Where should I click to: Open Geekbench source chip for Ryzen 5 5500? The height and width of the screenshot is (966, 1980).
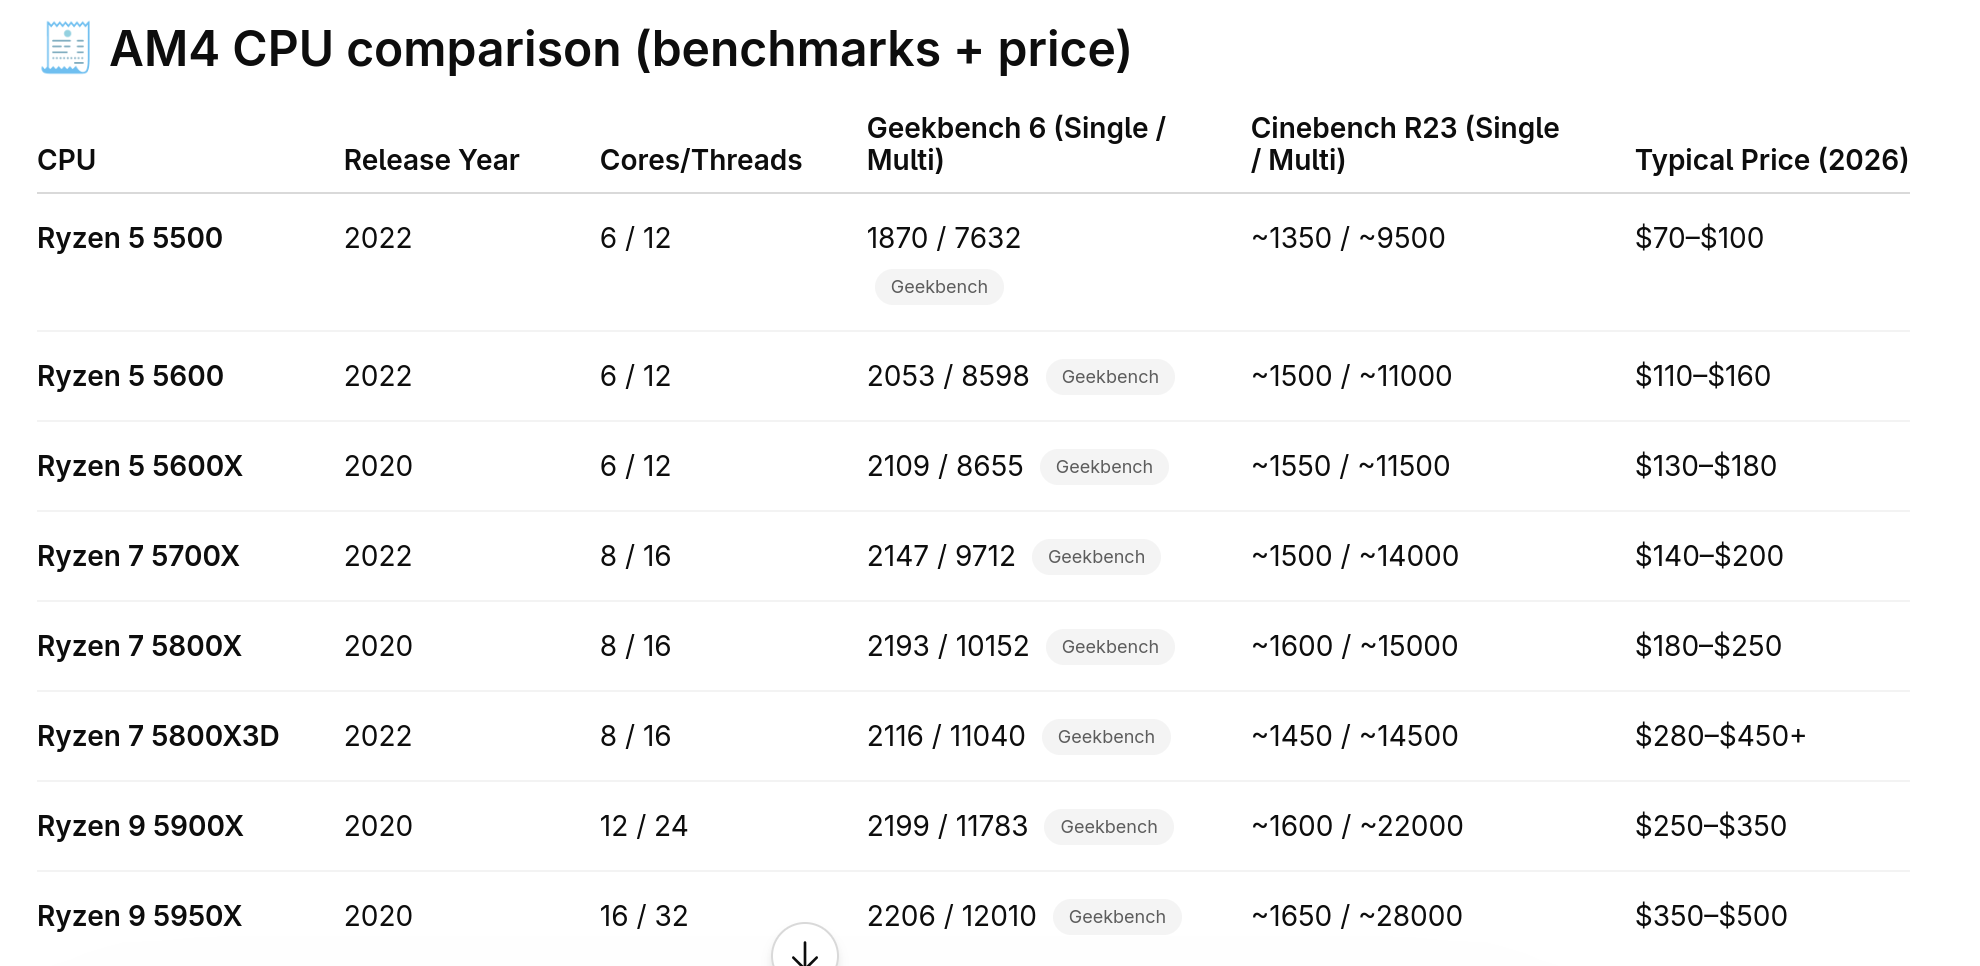[939, 287]
